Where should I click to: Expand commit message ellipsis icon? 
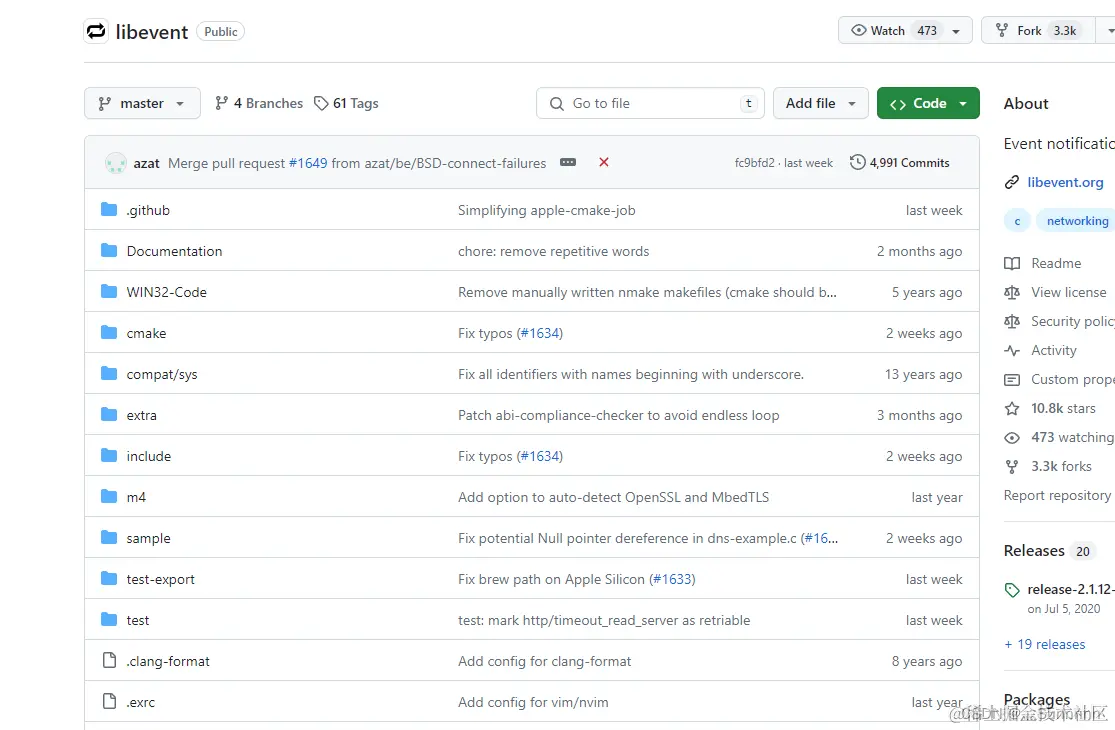[567, 162]
